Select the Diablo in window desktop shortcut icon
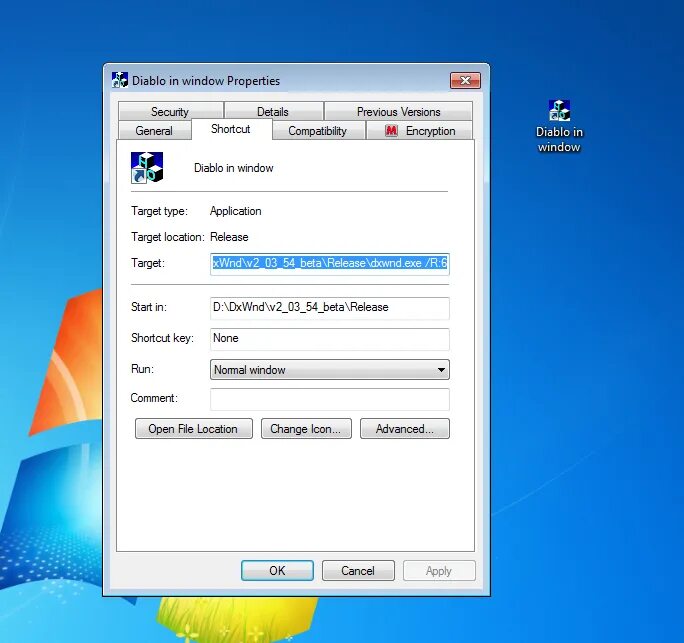The height and width of the screenshot is (643, 684). [x=559, y=110]
